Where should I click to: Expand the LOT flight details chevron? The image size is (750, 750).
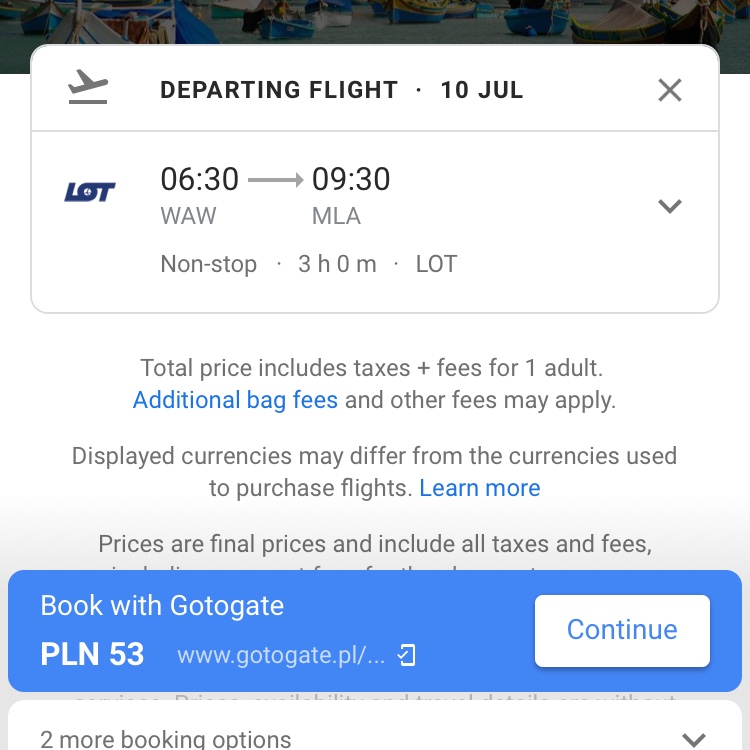point(670,206)
